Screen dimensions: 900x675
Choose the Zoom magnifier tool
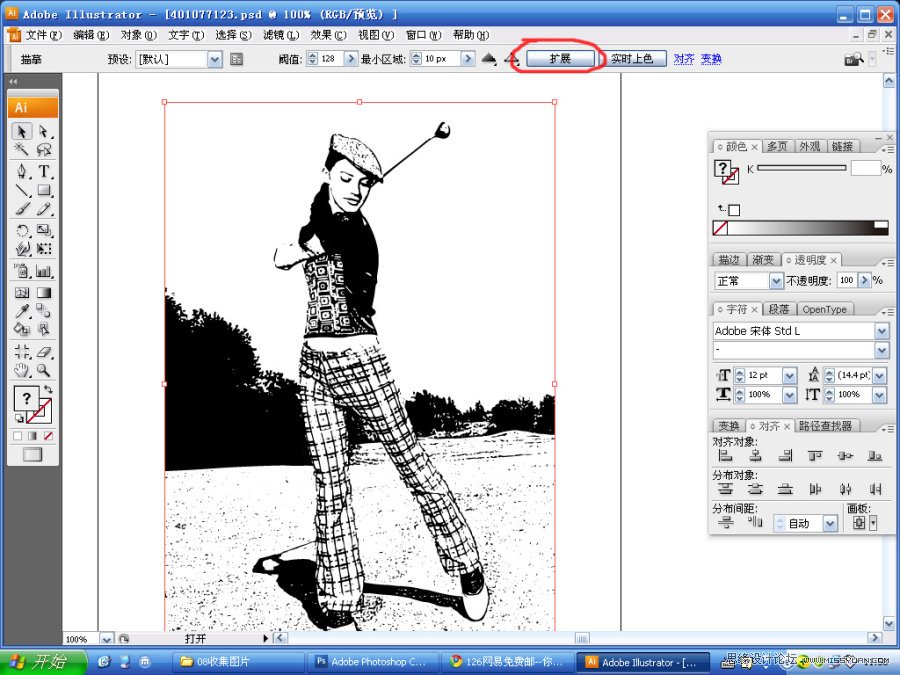(44, 369)
